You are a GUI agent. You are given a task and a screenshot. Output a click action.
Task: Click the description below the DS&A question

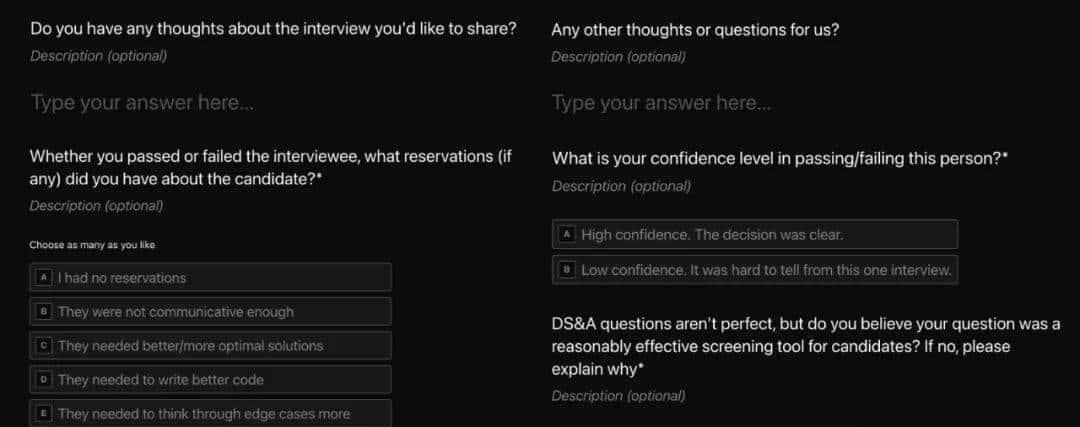(x=618, y=396)
